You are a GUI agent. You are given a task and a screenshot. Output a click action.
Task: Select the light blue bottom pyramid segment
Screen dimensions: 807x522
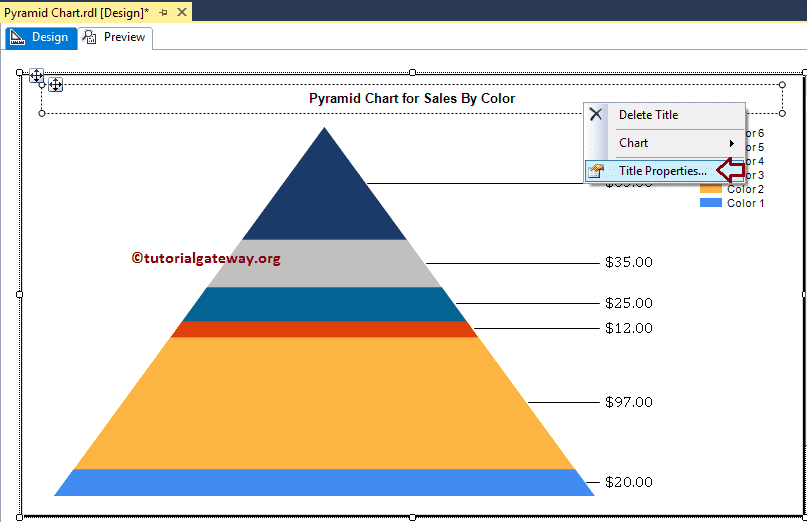tap(324, 482)
